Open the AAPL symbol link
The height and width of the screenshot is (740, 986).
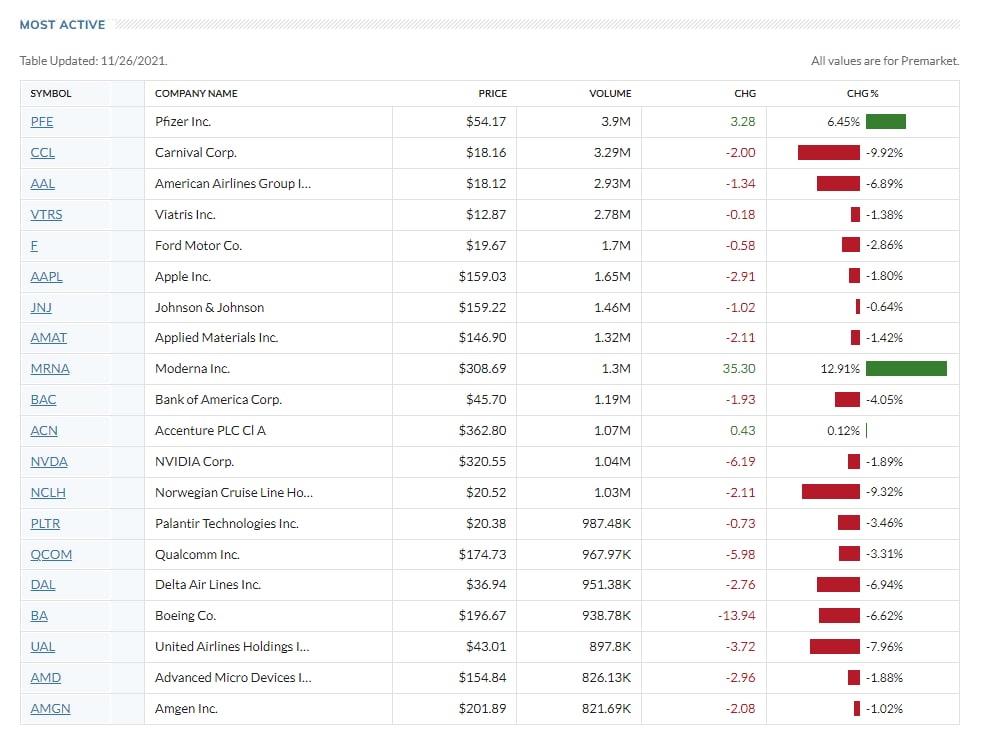[x=47, y=276]
